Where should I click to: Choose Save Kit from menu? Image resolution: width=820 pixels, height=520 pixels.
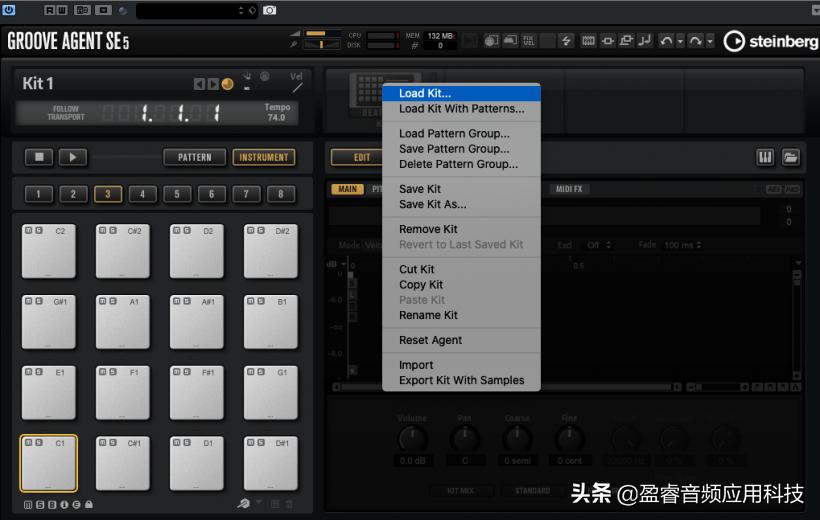[461, 189]
